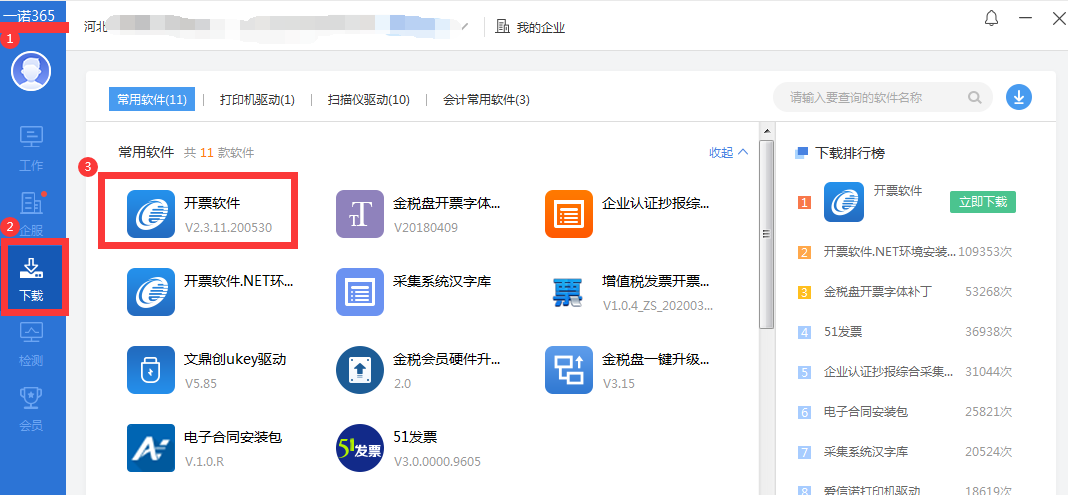1068x495 pixels.
Task: Open the 我的企业 link
Action: pyautogui.click(x=531, y=27)
